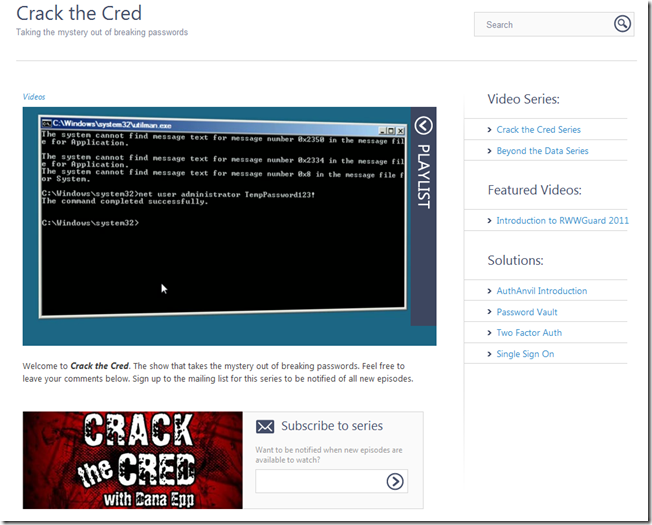Click the chevron before Two Factor Auth
The height and width of the screenshot is (525, 652).
489,333
